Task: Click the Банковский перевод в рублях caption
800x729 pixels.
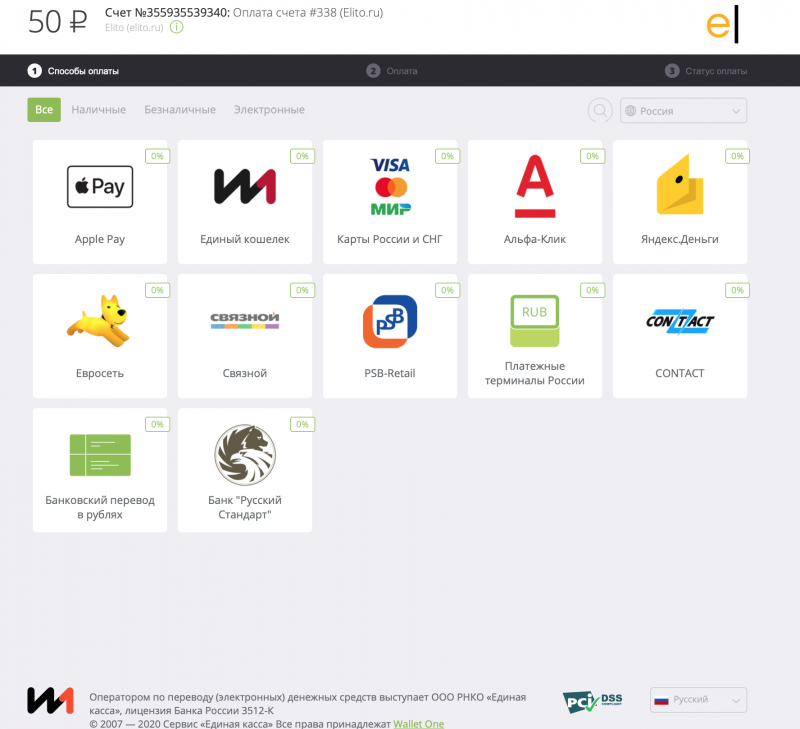Action: click(x=100, y=508)
